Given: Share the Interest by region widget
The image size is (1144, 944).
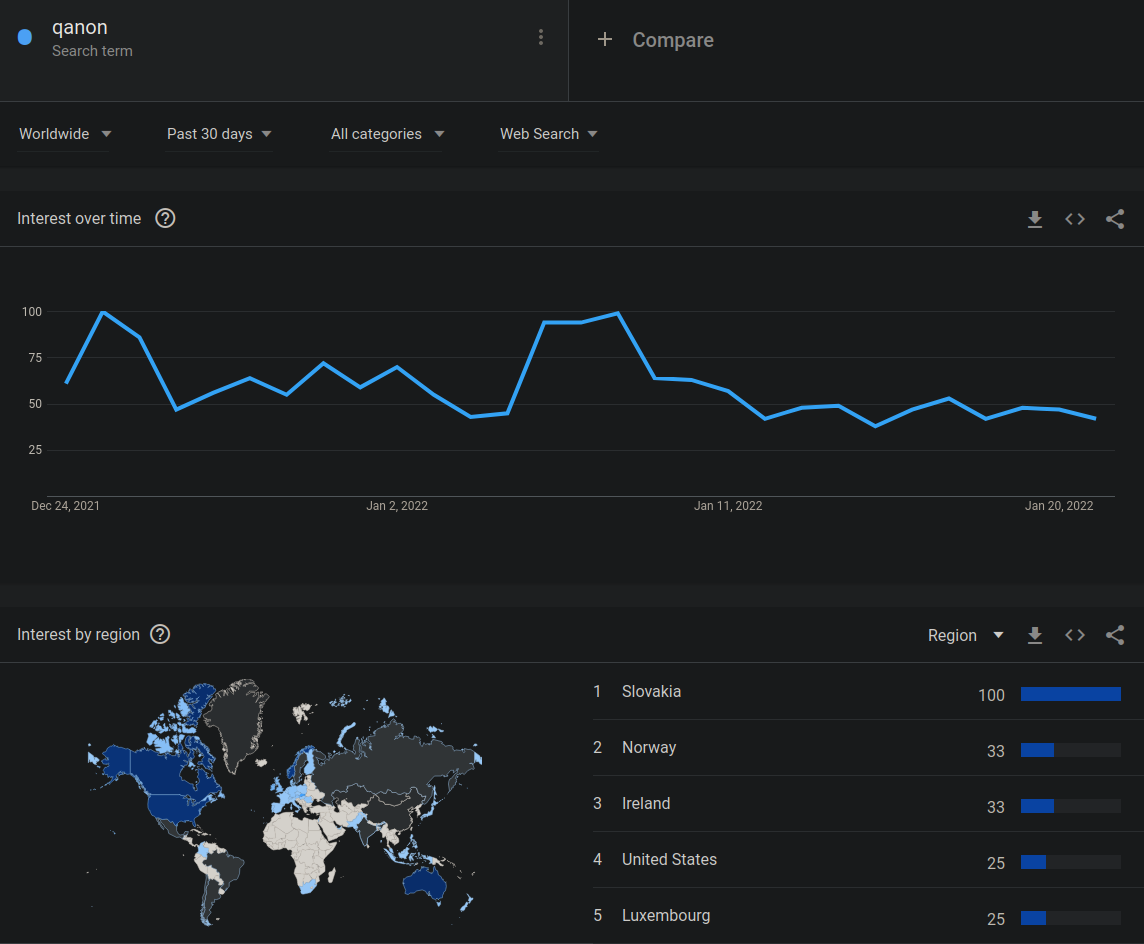Looking at the screenshot, I should [x=1115, y=635].
